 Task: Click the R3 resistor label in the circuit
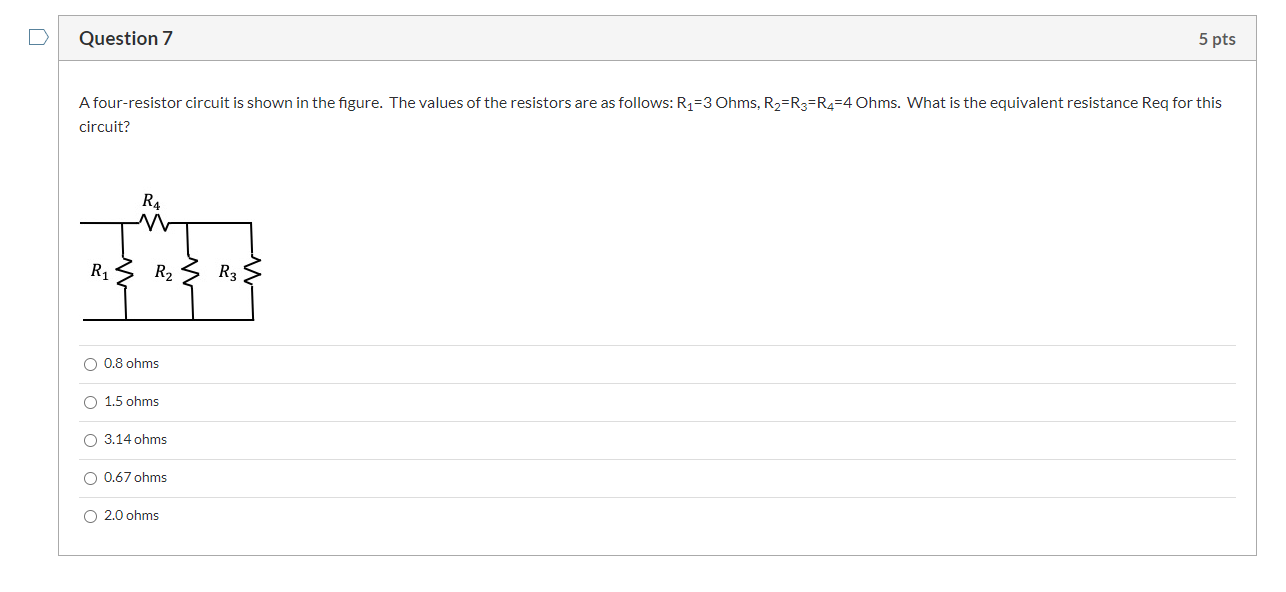coord(226,271)
